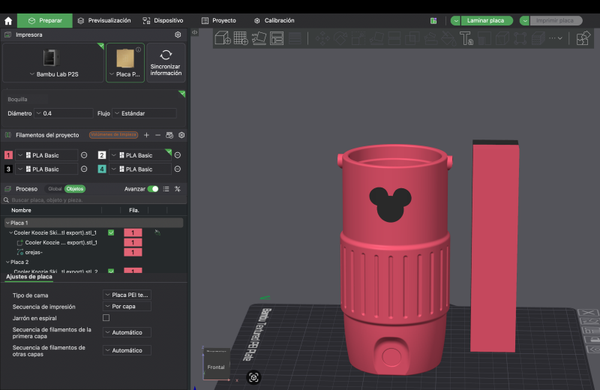Click the camera view icon below the plate
Viewport: 600px width, 390px height.
[253, 378]
